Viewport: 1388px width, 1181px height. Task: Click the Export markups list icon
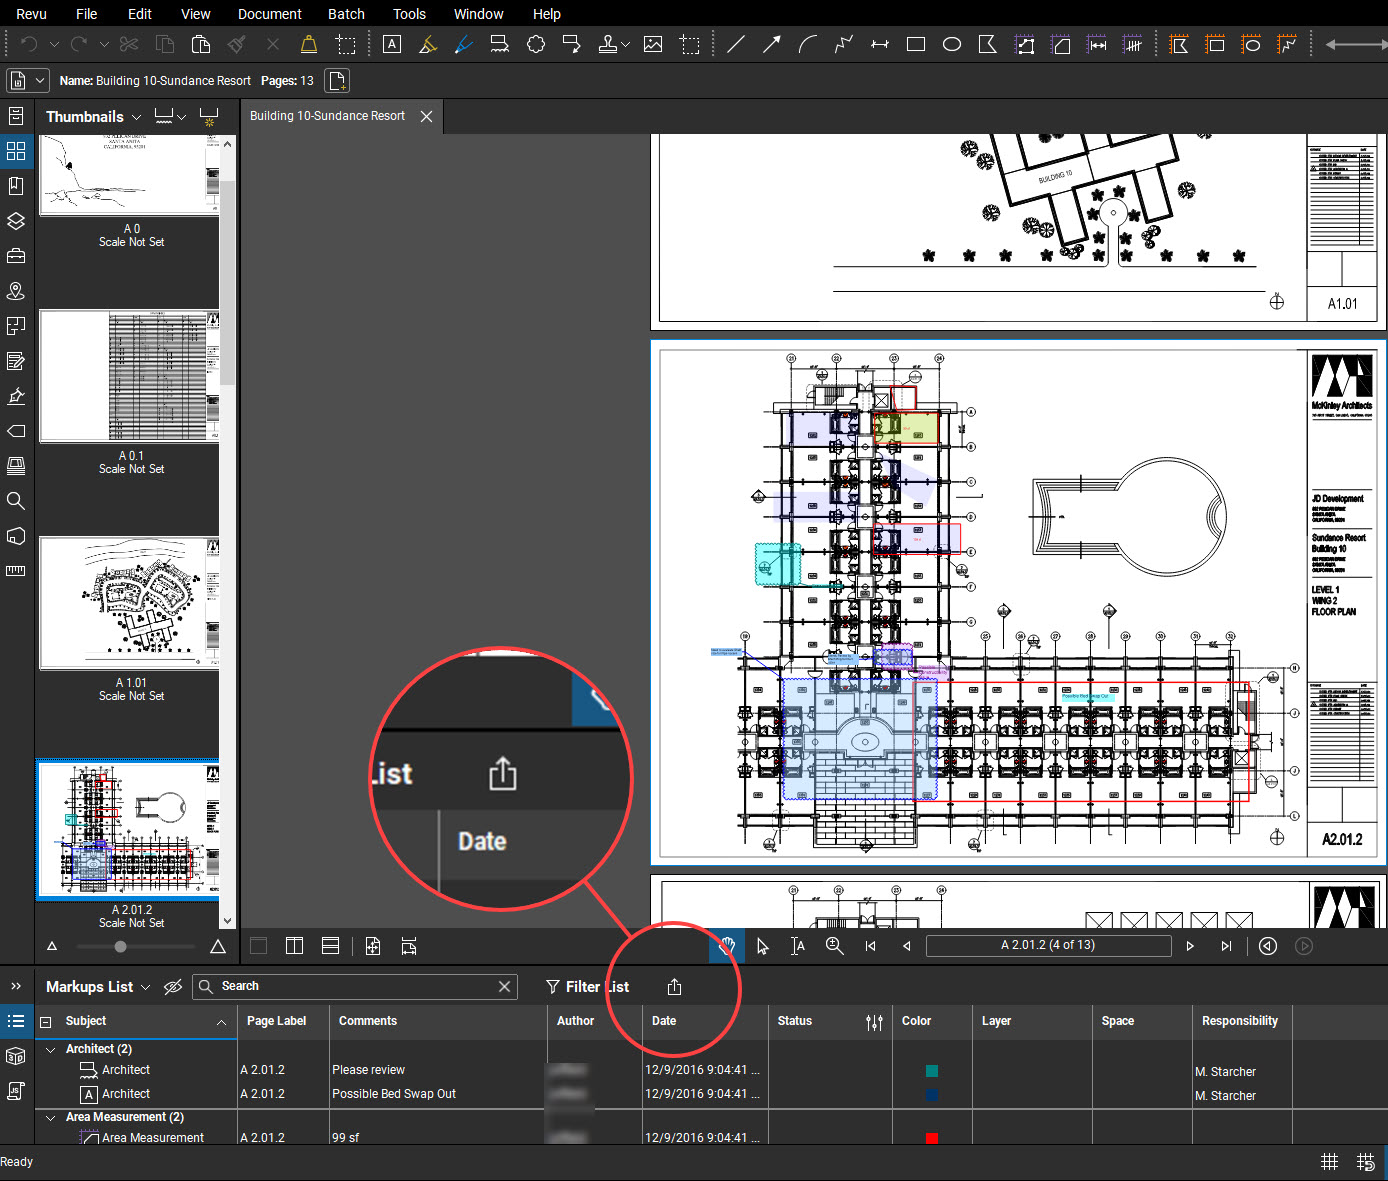click(x=674, y=987)
